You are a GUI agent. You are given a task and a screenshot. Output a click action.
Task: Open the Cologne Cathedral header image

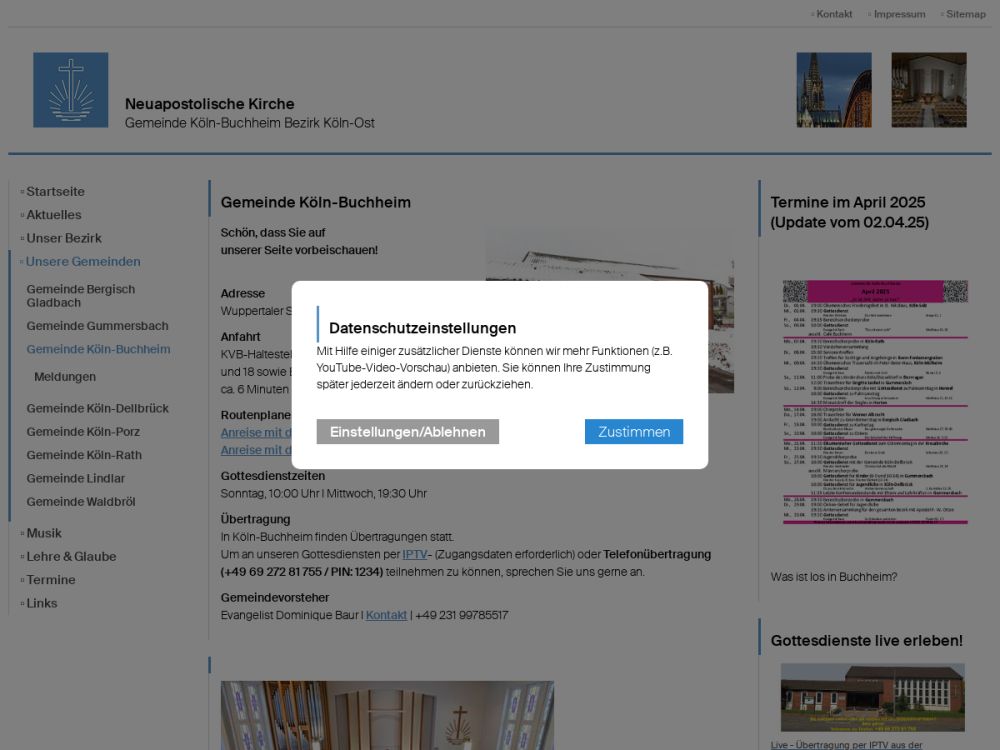833,90
